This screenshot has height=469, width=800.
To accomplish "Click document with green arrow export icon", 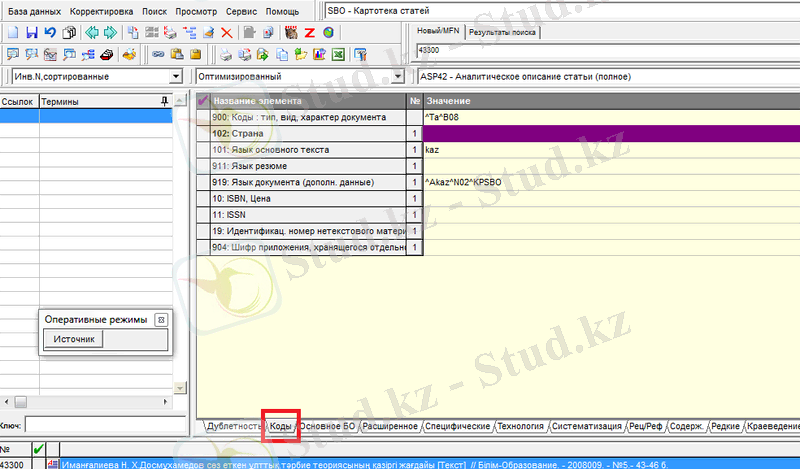I will (x=263, y=55).
